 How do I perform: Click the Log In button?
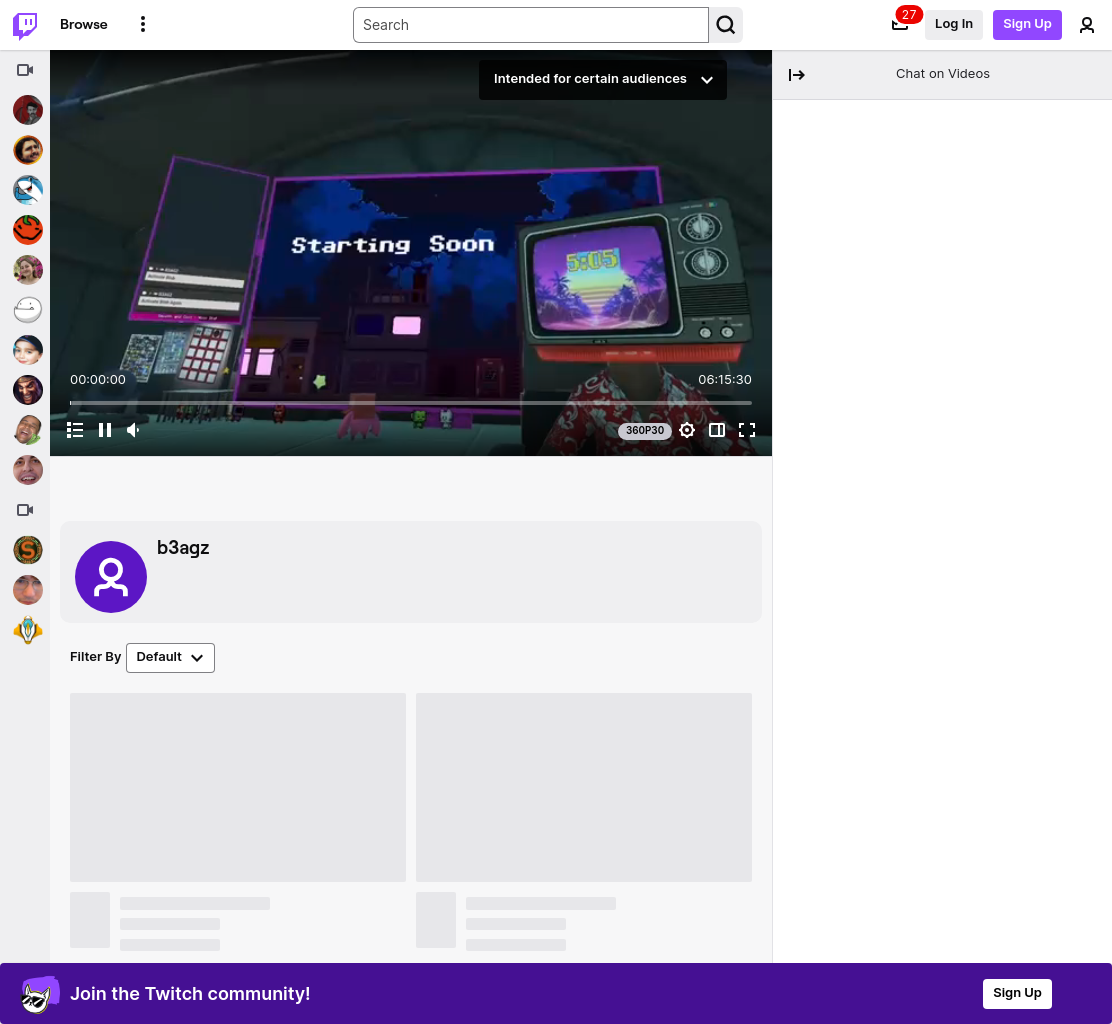pos(953,25)
